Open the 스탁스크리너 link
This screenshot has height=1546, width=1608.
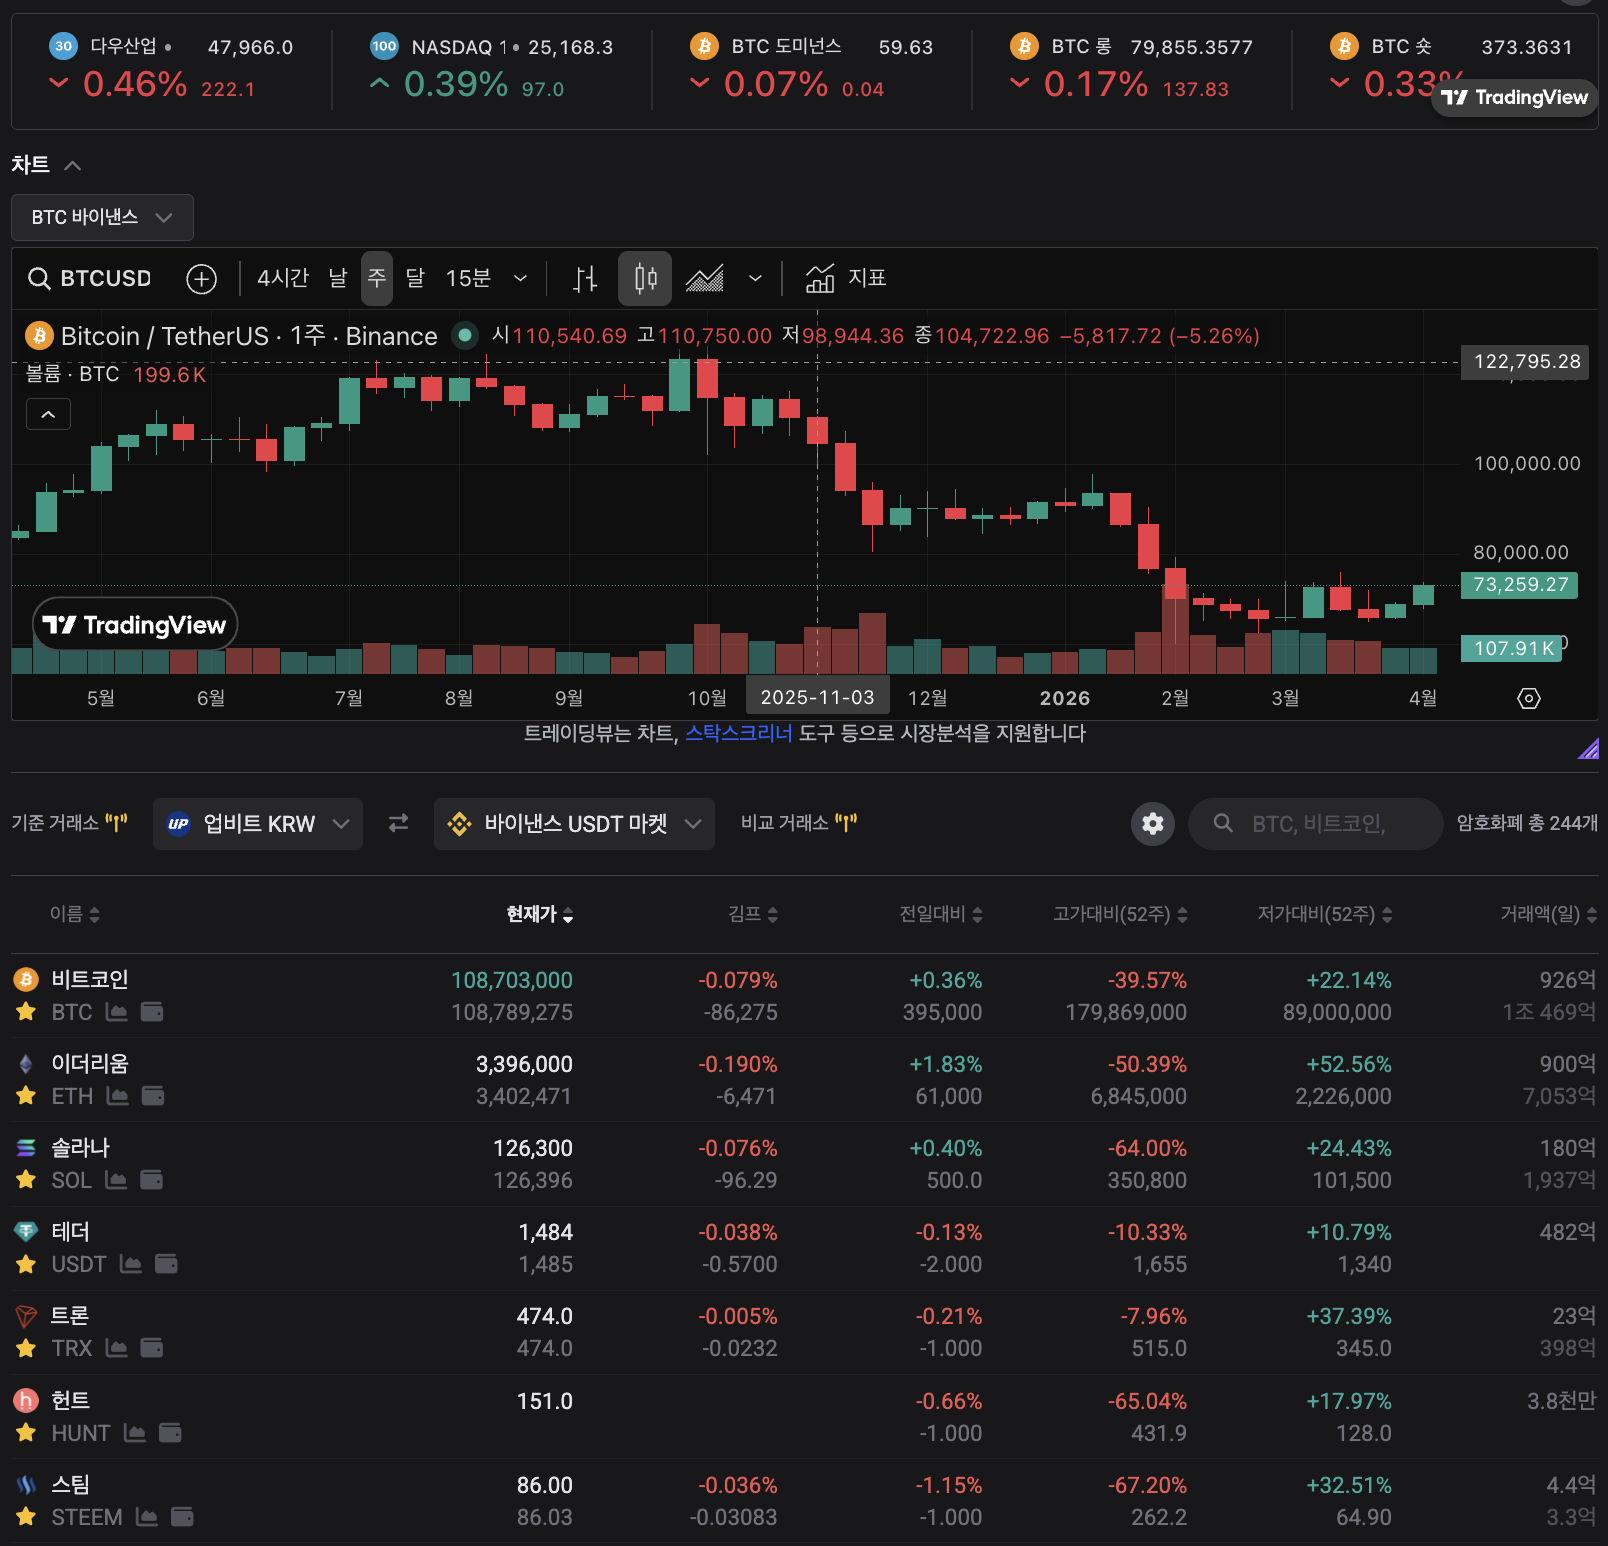coord(738,733)
